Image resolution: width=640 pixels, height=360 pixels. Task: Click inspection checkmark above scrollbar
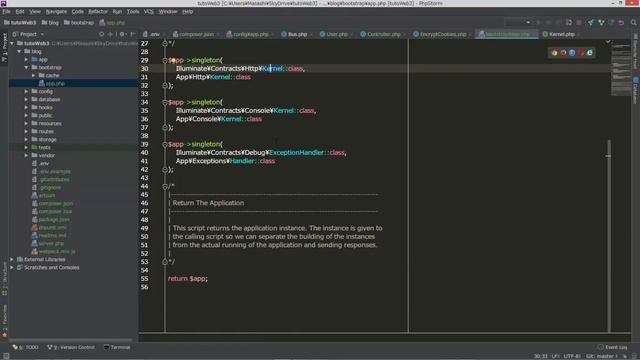(x=608, y=42)
